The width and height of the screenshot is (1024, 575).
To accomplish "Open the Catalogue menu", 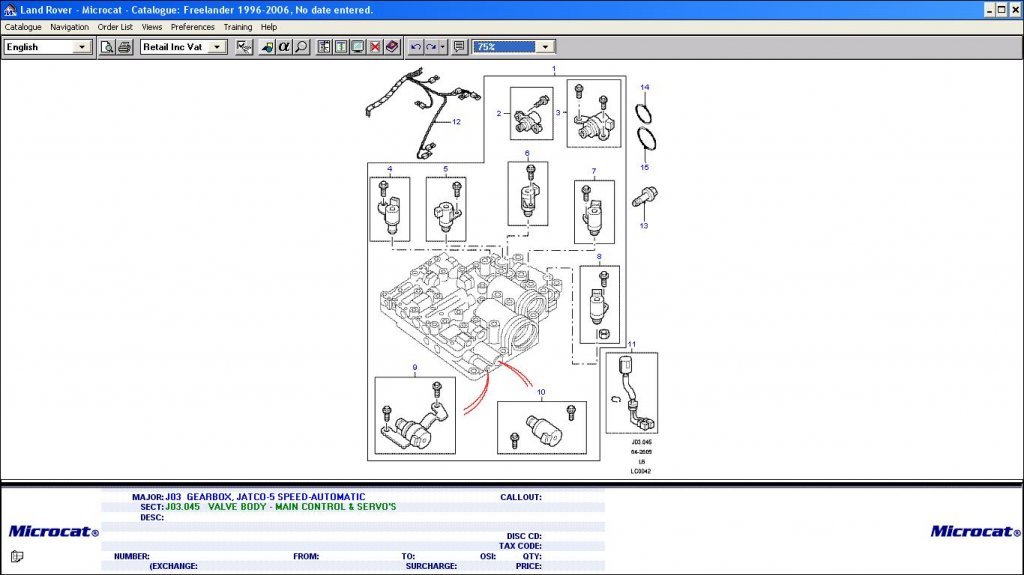I will [x=23, y=27].
